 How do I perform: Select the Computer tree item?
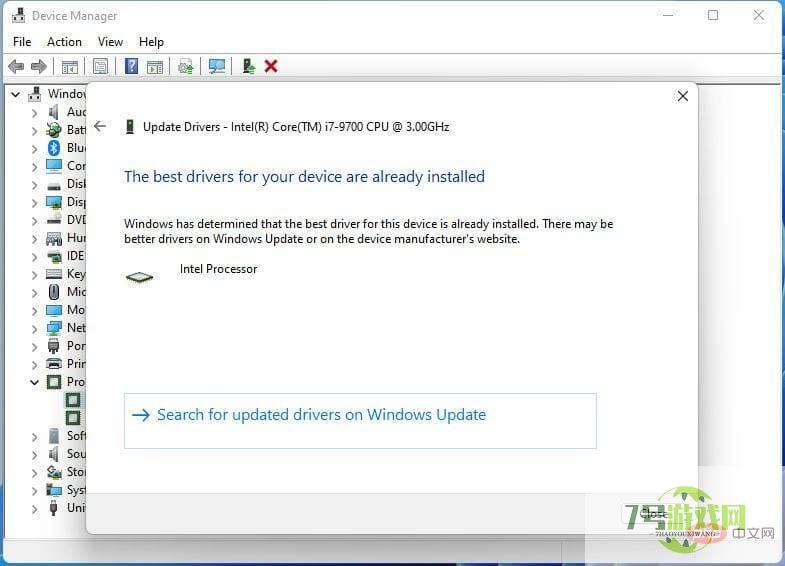[x=67, y=166]
